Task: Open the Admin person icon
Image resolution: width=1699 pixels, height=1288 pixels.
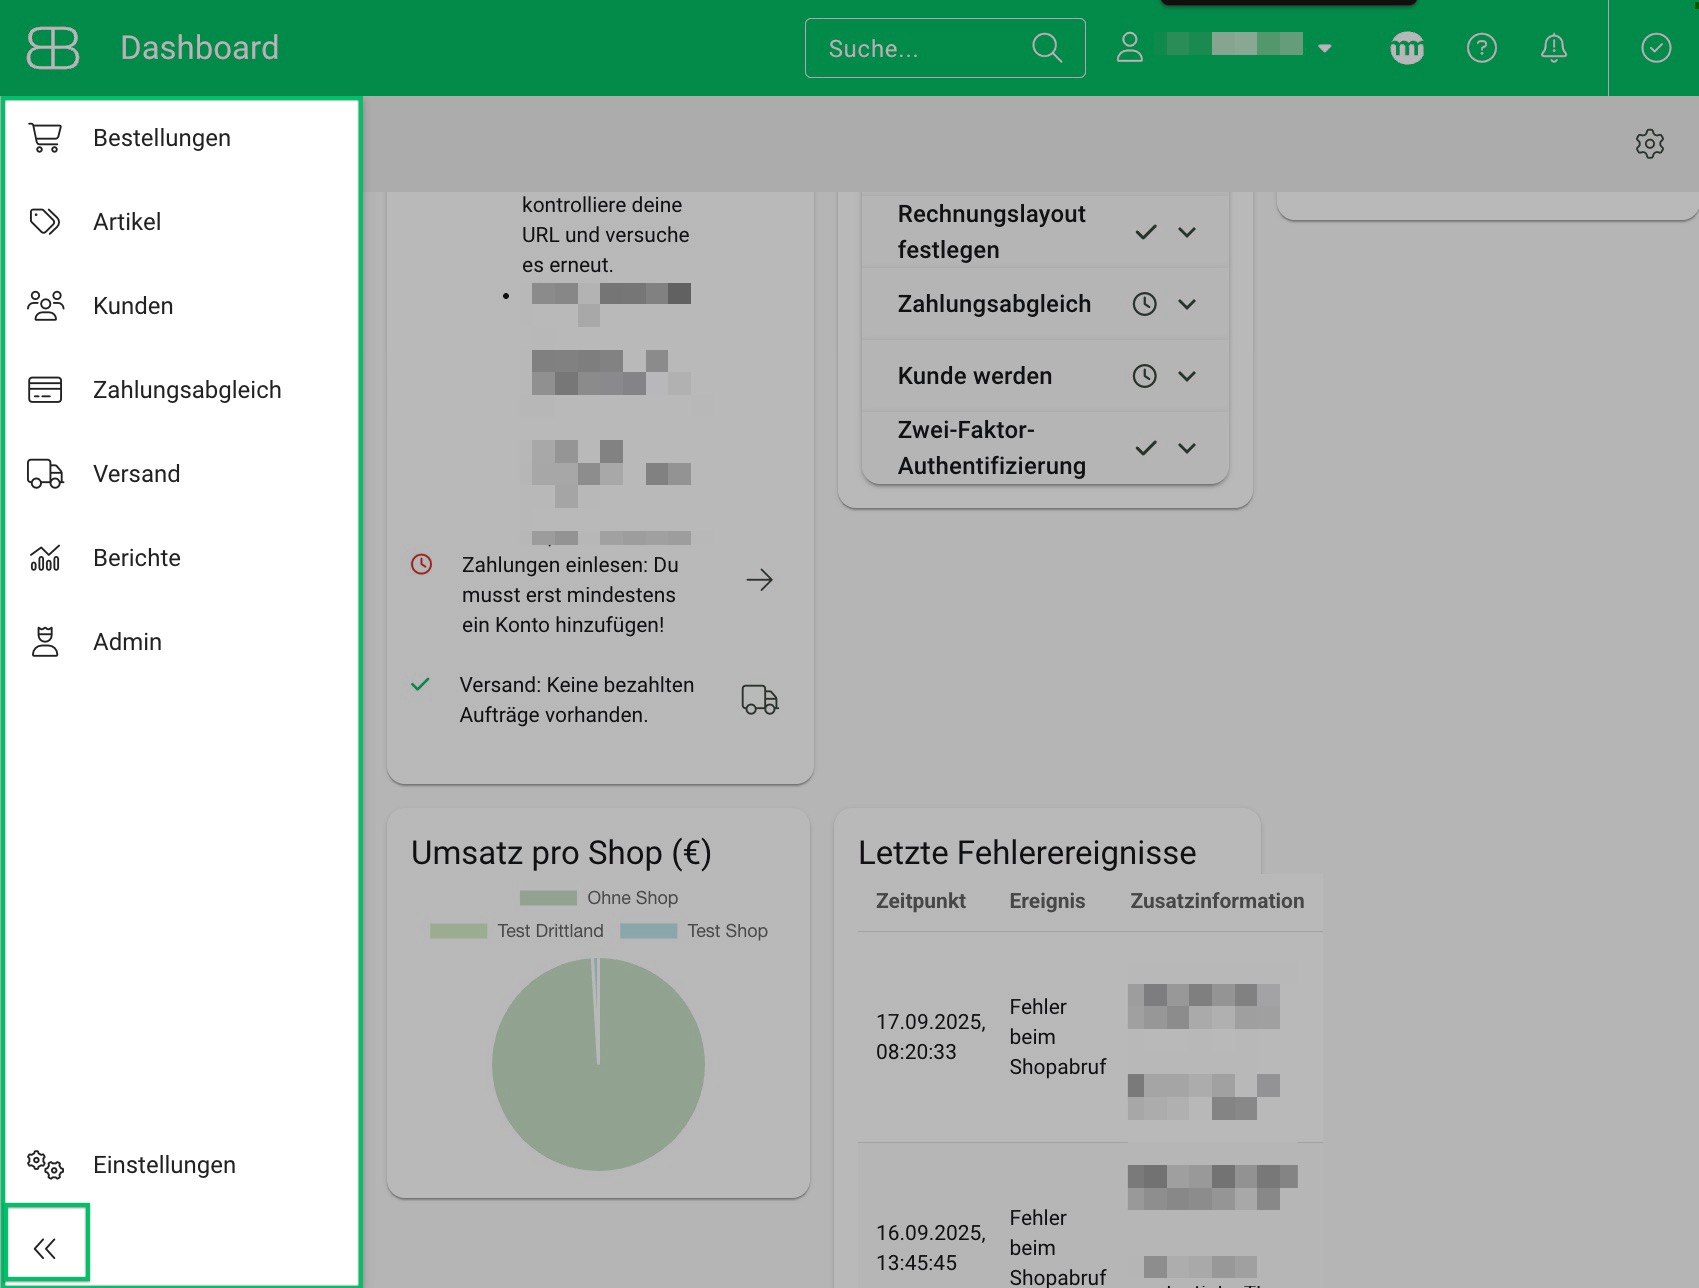Action: pyautogui.click(x=45, y=642)
